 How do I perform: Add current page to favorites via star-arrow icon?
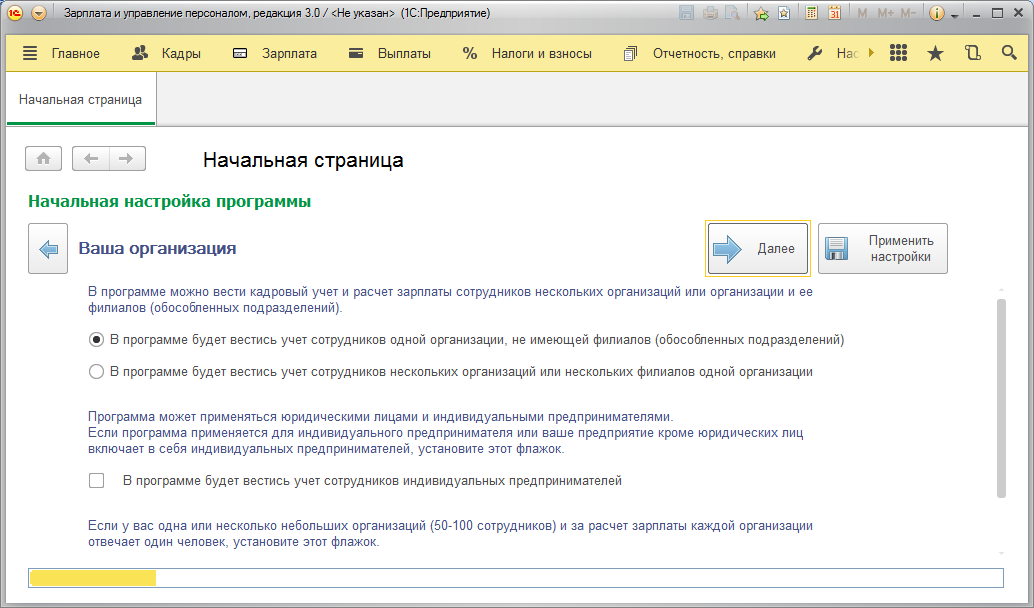761,14
